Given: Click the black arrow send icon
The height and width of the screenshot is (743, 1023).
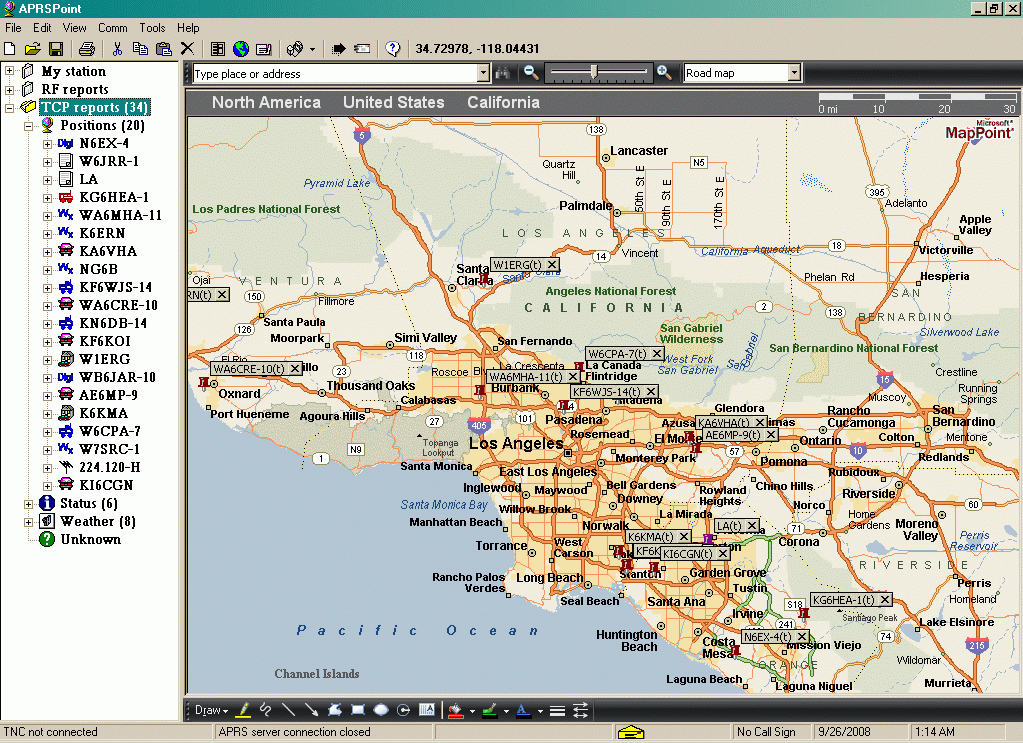Looking at the screenshot, I should point(339,48).
